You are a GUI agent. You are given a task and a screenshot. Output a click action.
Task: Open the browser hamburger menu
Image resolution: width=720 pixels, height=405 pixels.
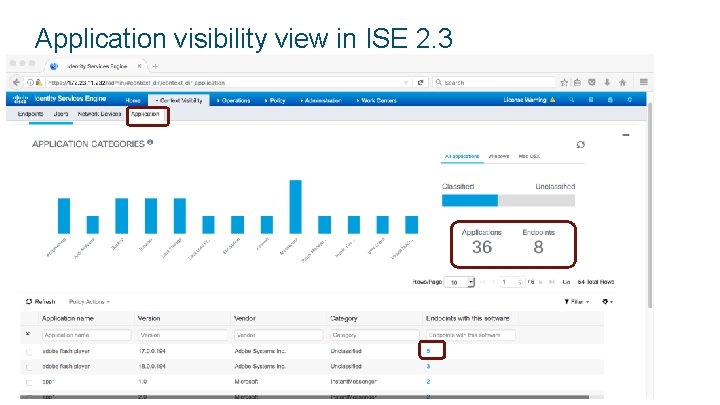[x=644, y=82]
